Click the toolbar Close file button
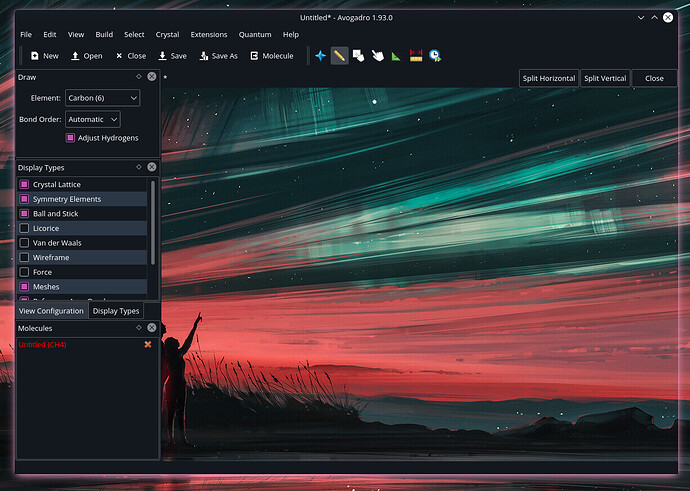 pos(131,56)
